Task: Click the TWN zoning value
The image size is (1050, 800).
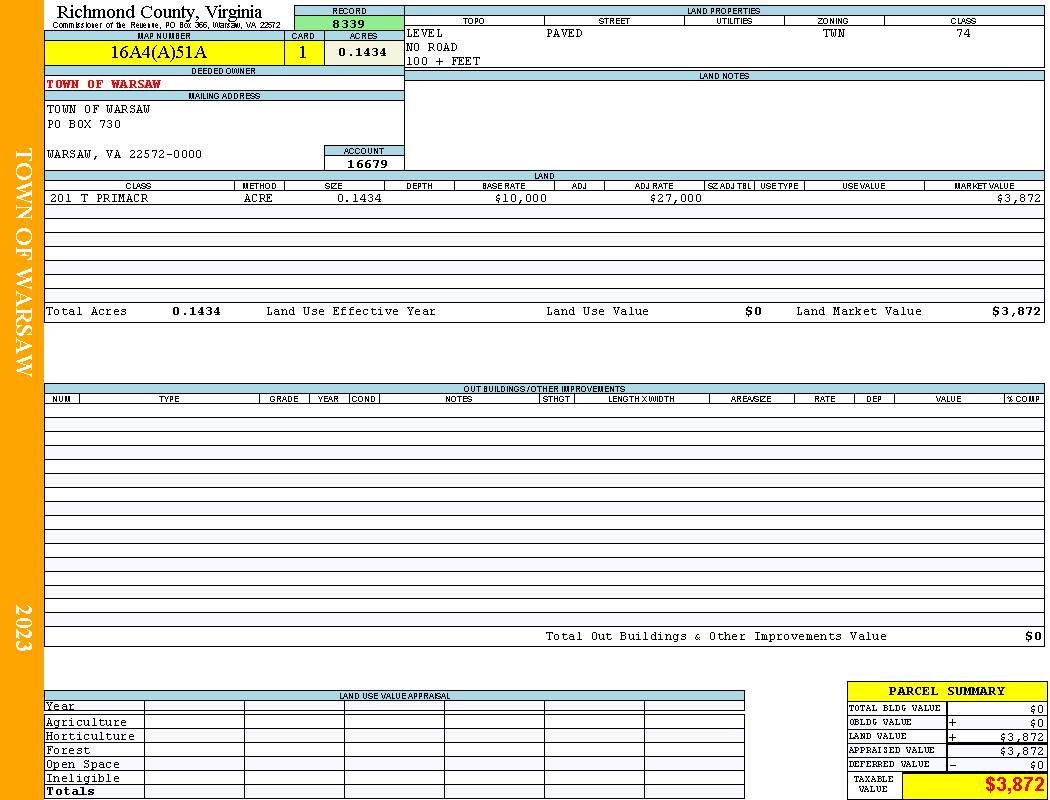Action: 834,33
